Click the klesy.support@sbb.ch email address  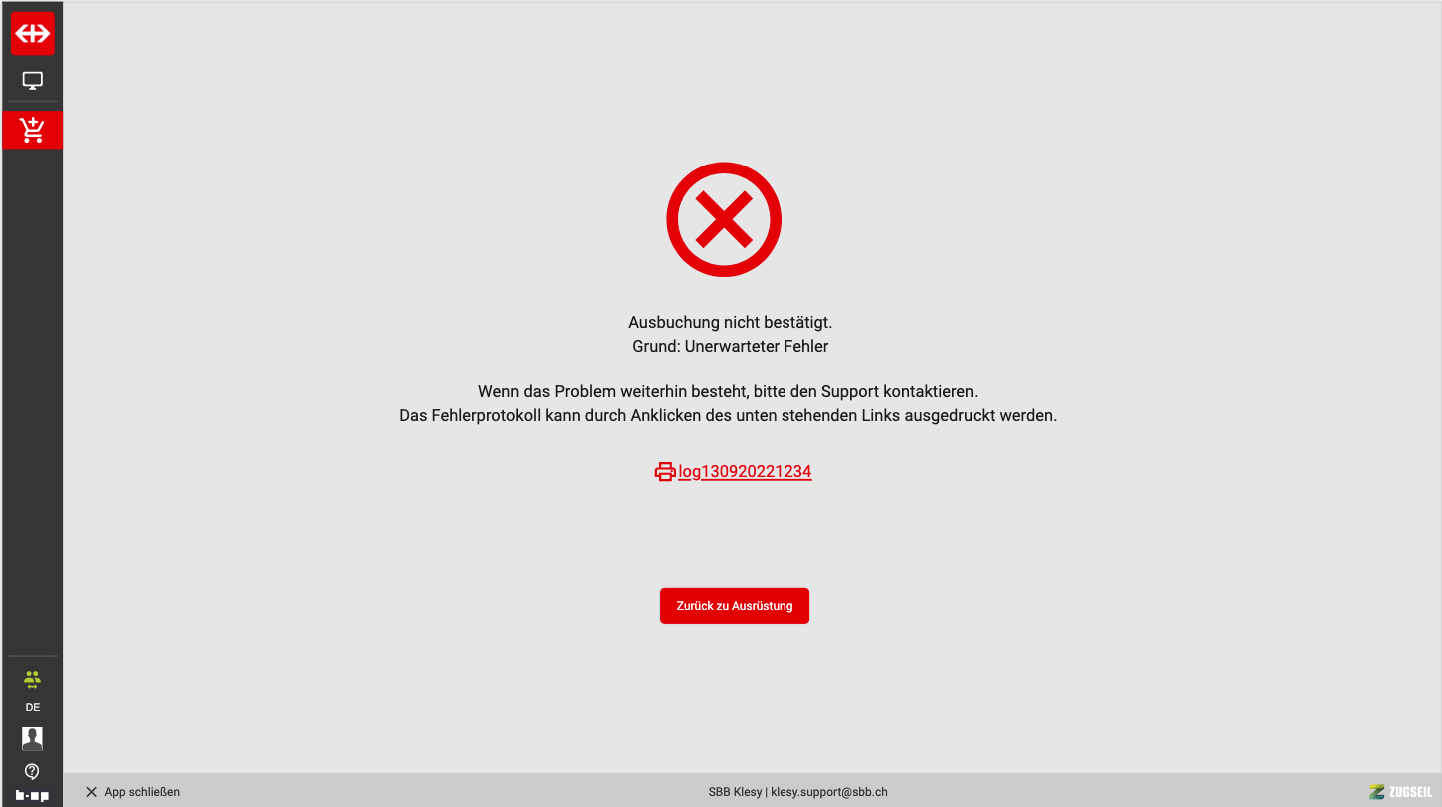tap(829, 792)
